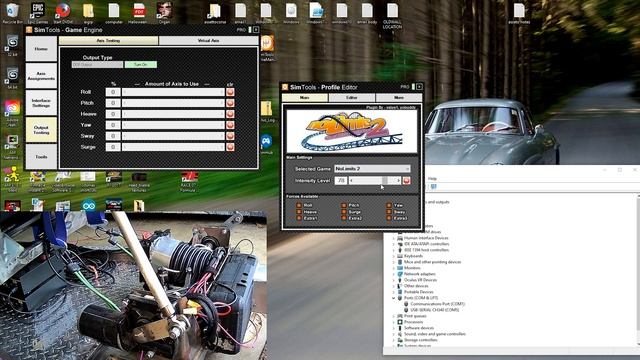
Task: Open Output Testing section
Action: tap(41, 130)
